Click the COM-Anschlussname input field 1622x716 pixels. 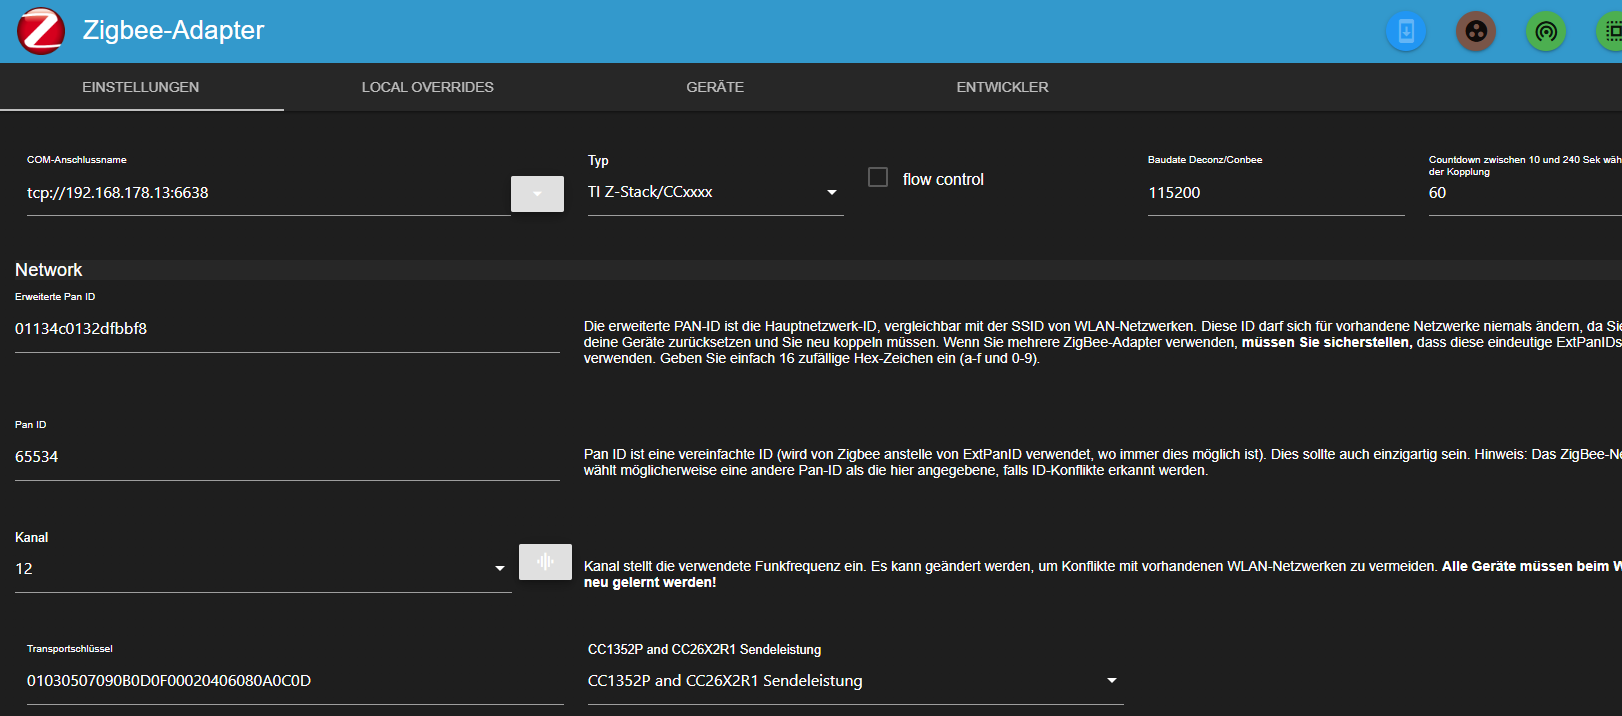tap(268, 193)
